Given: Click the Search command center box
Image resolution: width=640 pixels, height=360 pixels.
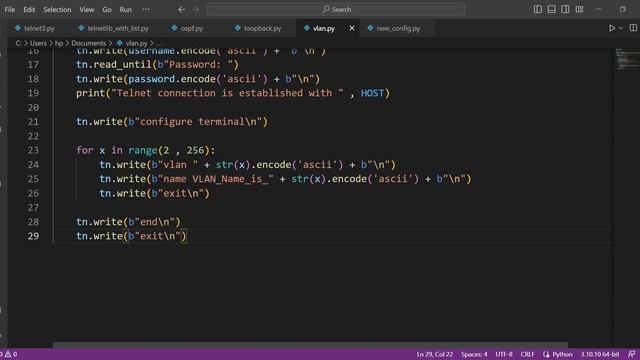Looking at the screenshot, I should [x=336, y=9].
